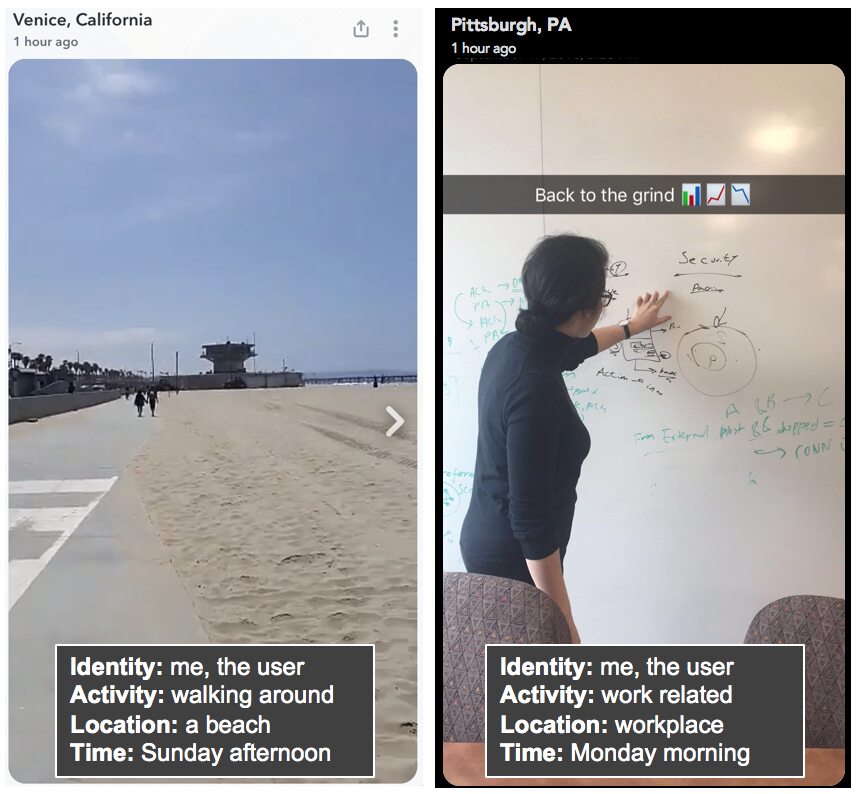Click the pedestrians walking on the beach path
This screenshot has height=794, width=860.
click(x=146, y=402)
